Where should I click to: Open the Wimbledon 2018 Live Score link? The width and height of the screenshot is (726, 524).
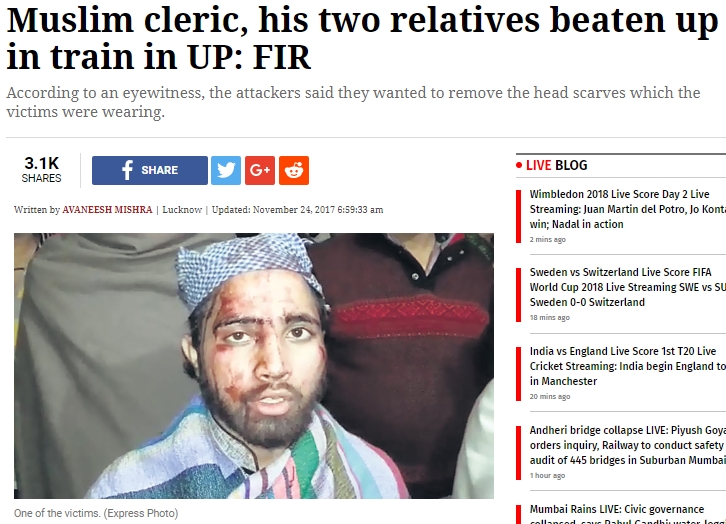pyautogui.click(x=627, y=209)
